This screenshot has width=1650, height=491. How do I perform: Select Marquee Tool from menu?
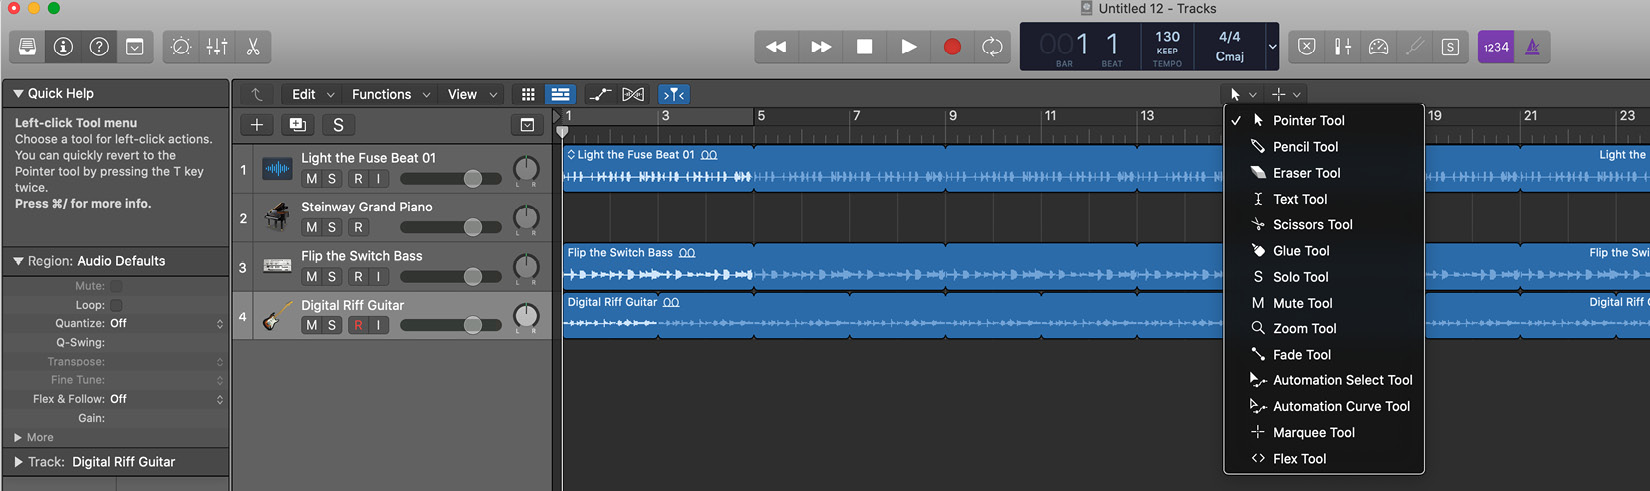coord(1324,432)
